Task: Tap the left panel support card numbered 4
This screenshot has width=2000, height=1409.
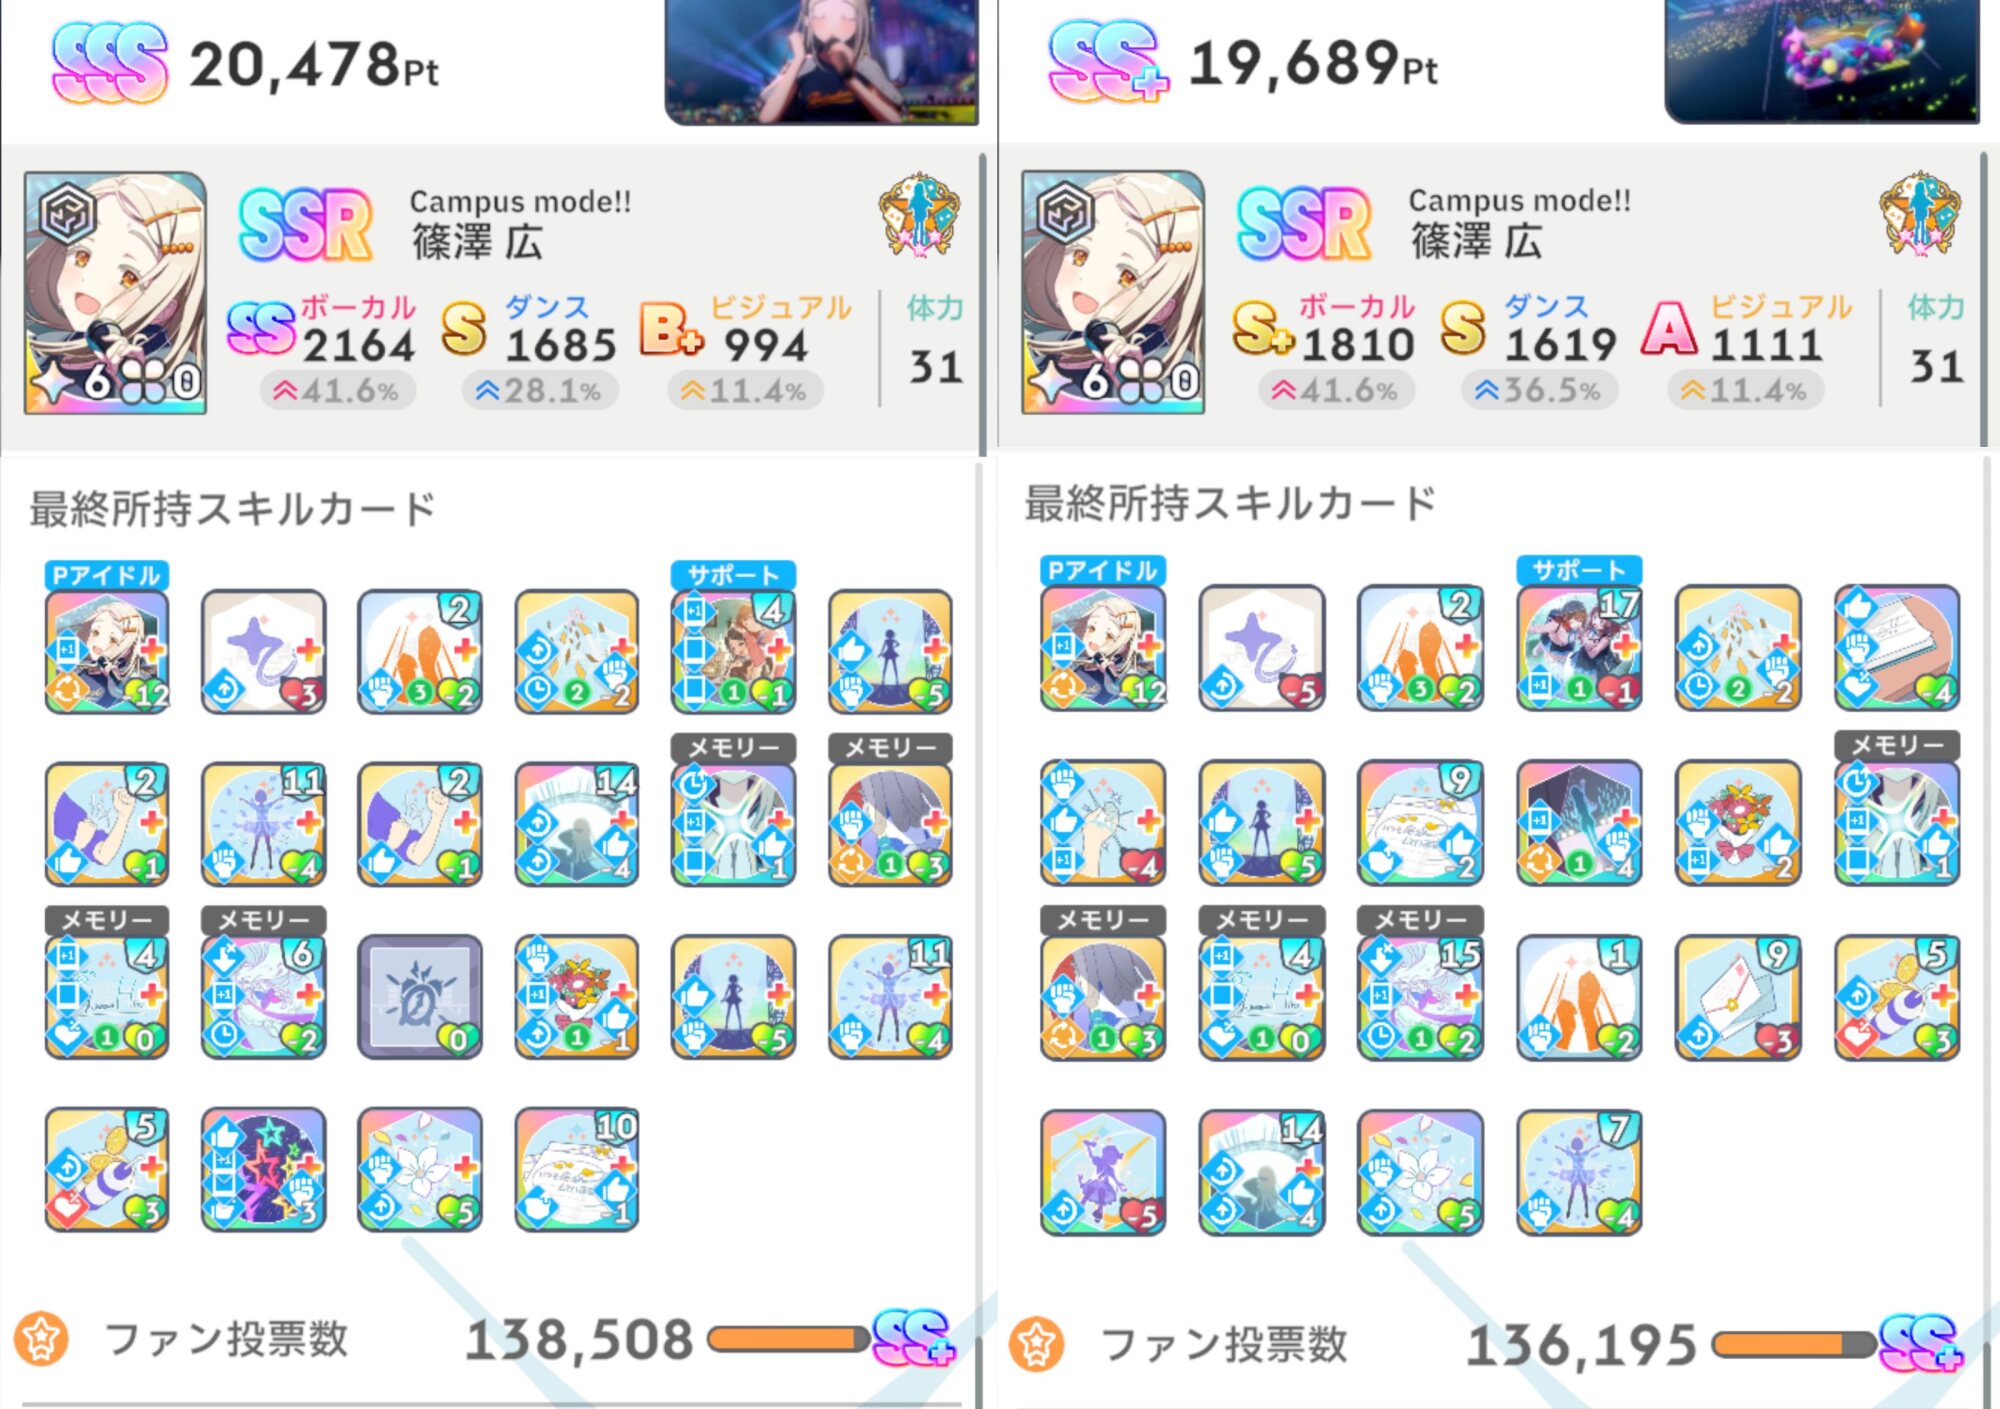Action: click(734, 652)
